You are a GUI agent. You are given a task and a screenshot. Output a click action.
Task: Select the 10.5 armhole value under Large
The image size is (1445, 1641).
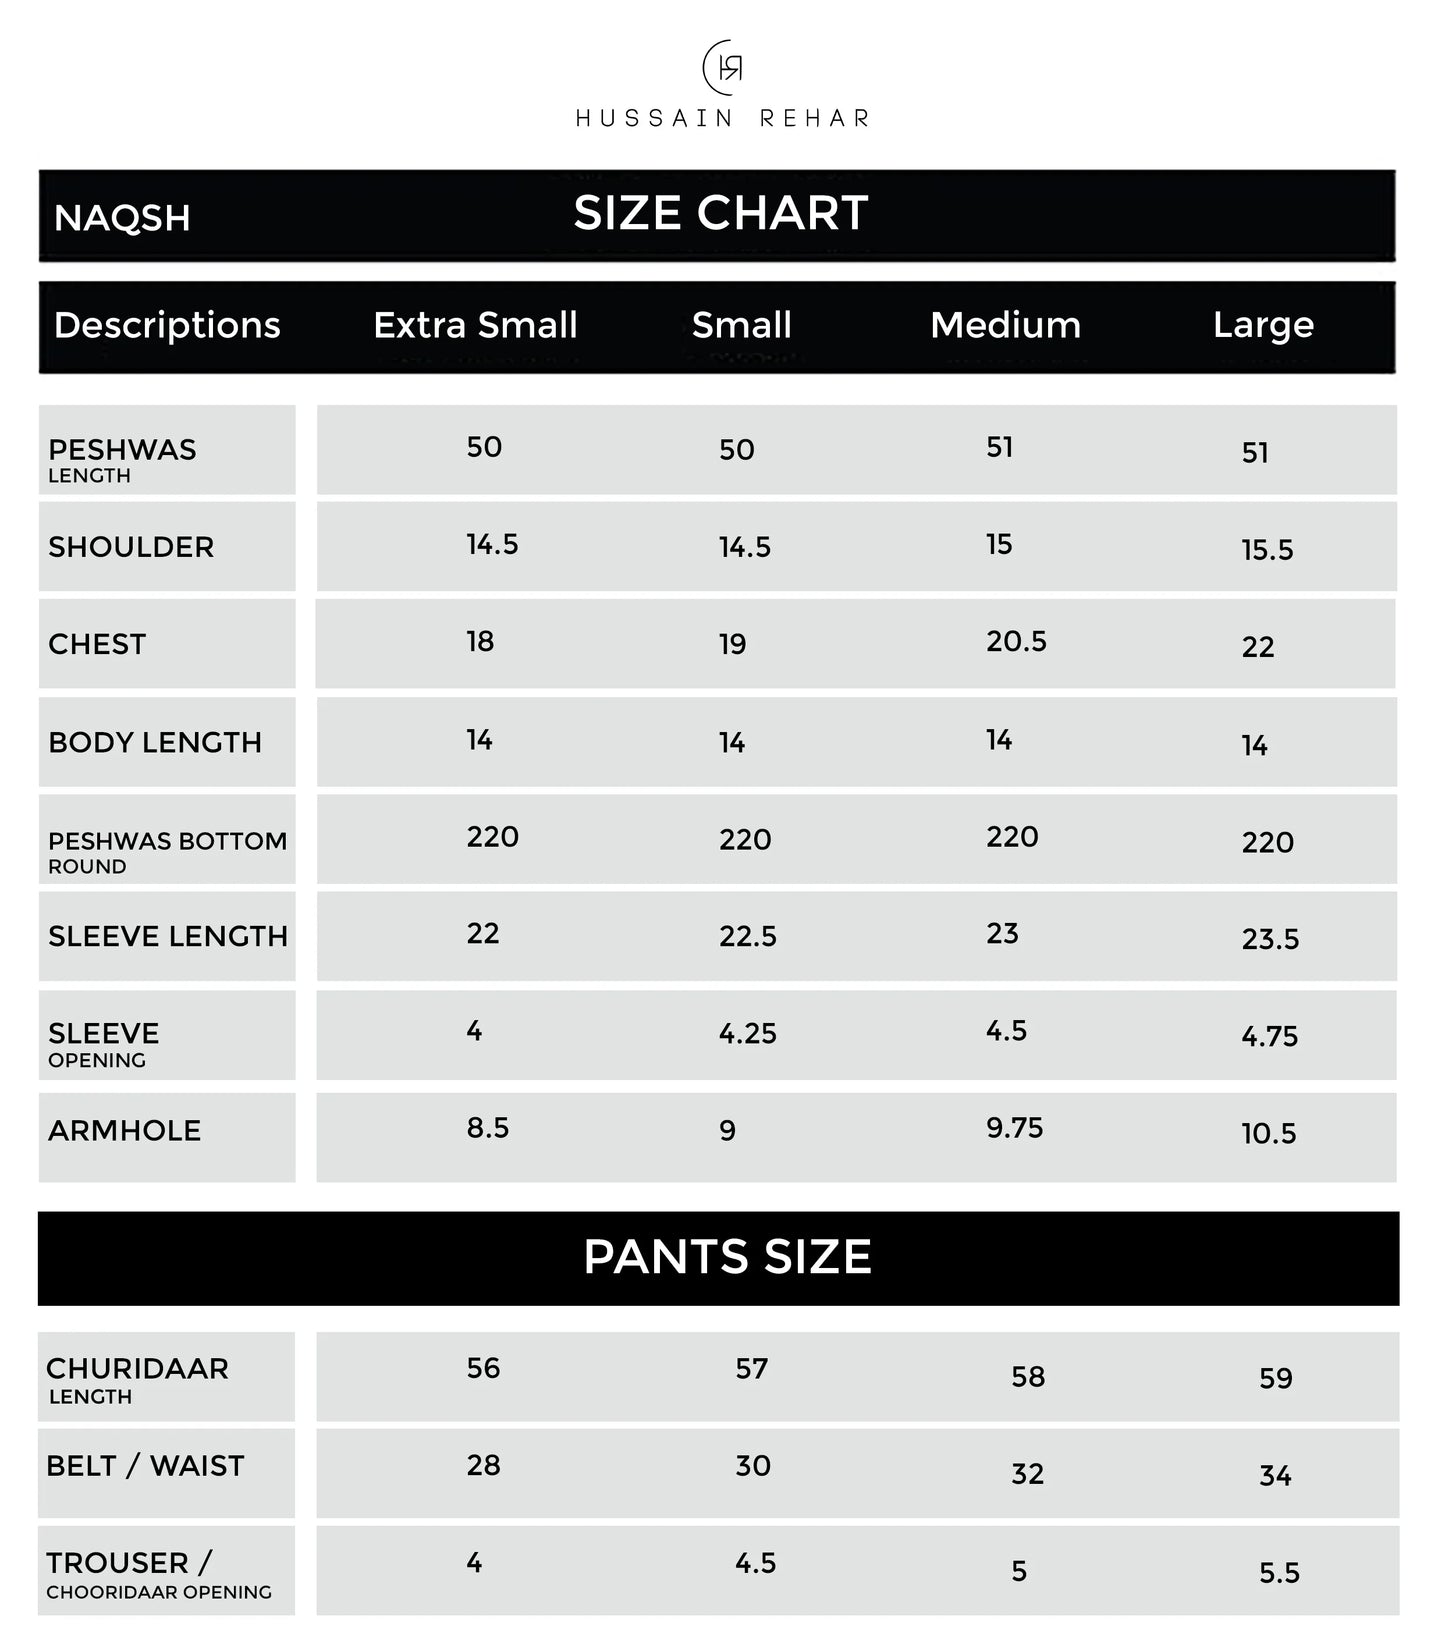[x=1268, y=1133]
